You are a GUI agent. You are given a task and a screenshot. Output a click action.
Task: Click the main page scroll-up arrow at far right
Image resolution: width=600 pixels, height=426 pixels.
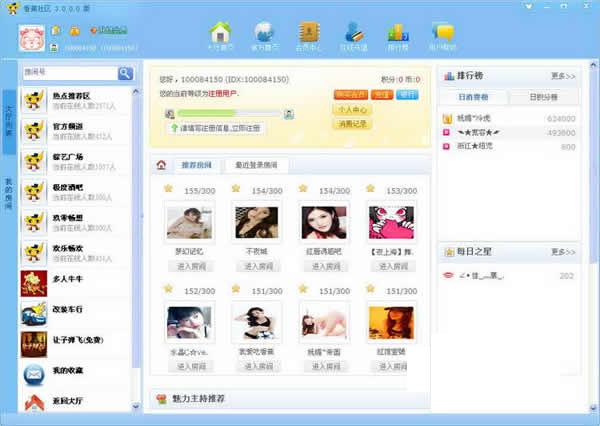[x=593, y=65]
